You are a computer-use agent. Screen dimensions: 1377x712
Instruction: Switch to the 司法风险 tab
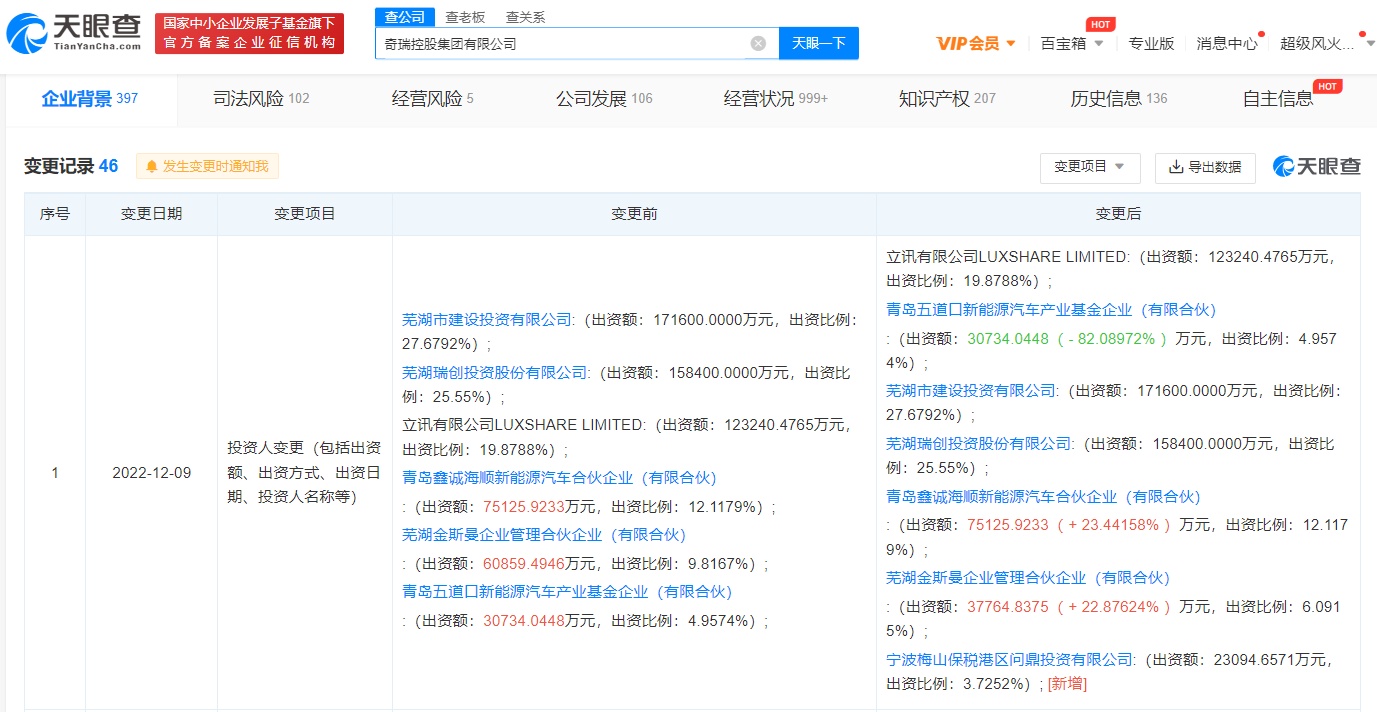click(x=260, y=98)
